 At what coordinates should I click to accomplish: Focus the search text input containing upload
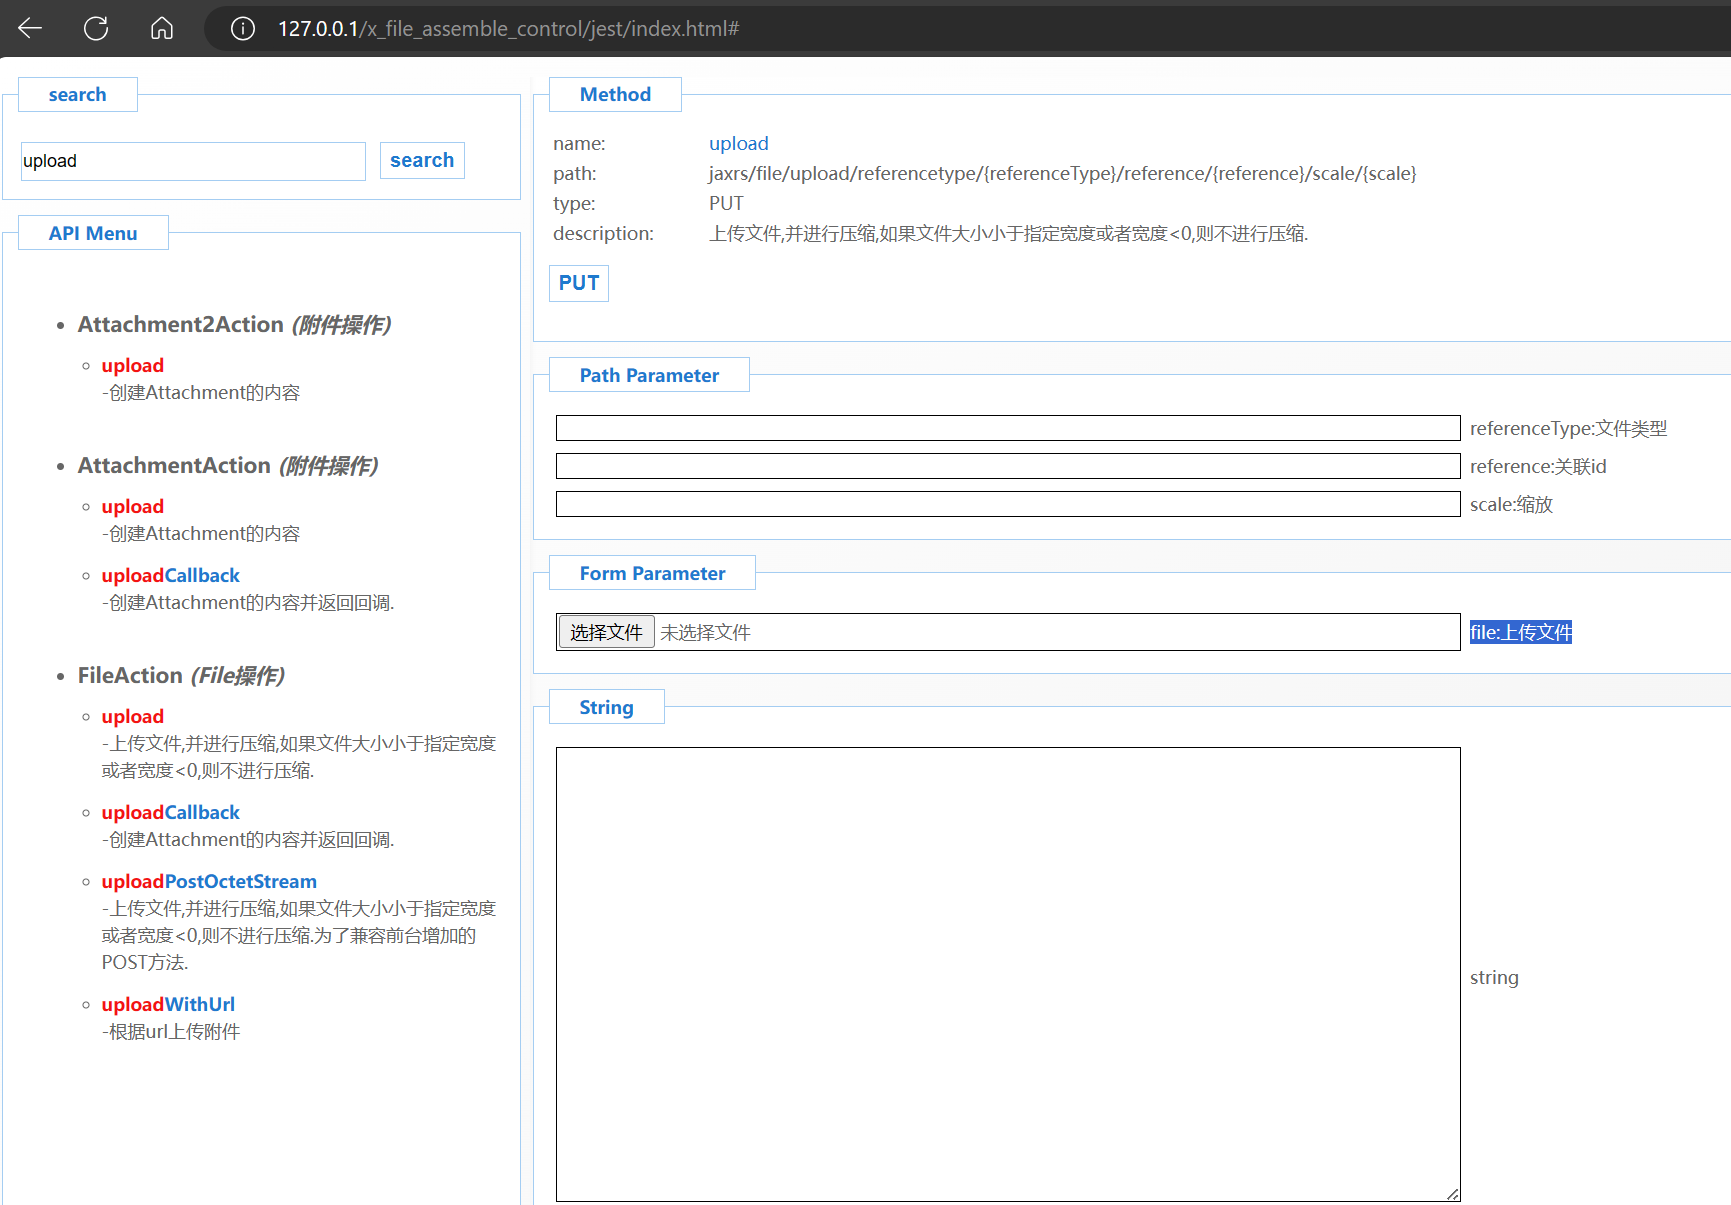point(193,161)
